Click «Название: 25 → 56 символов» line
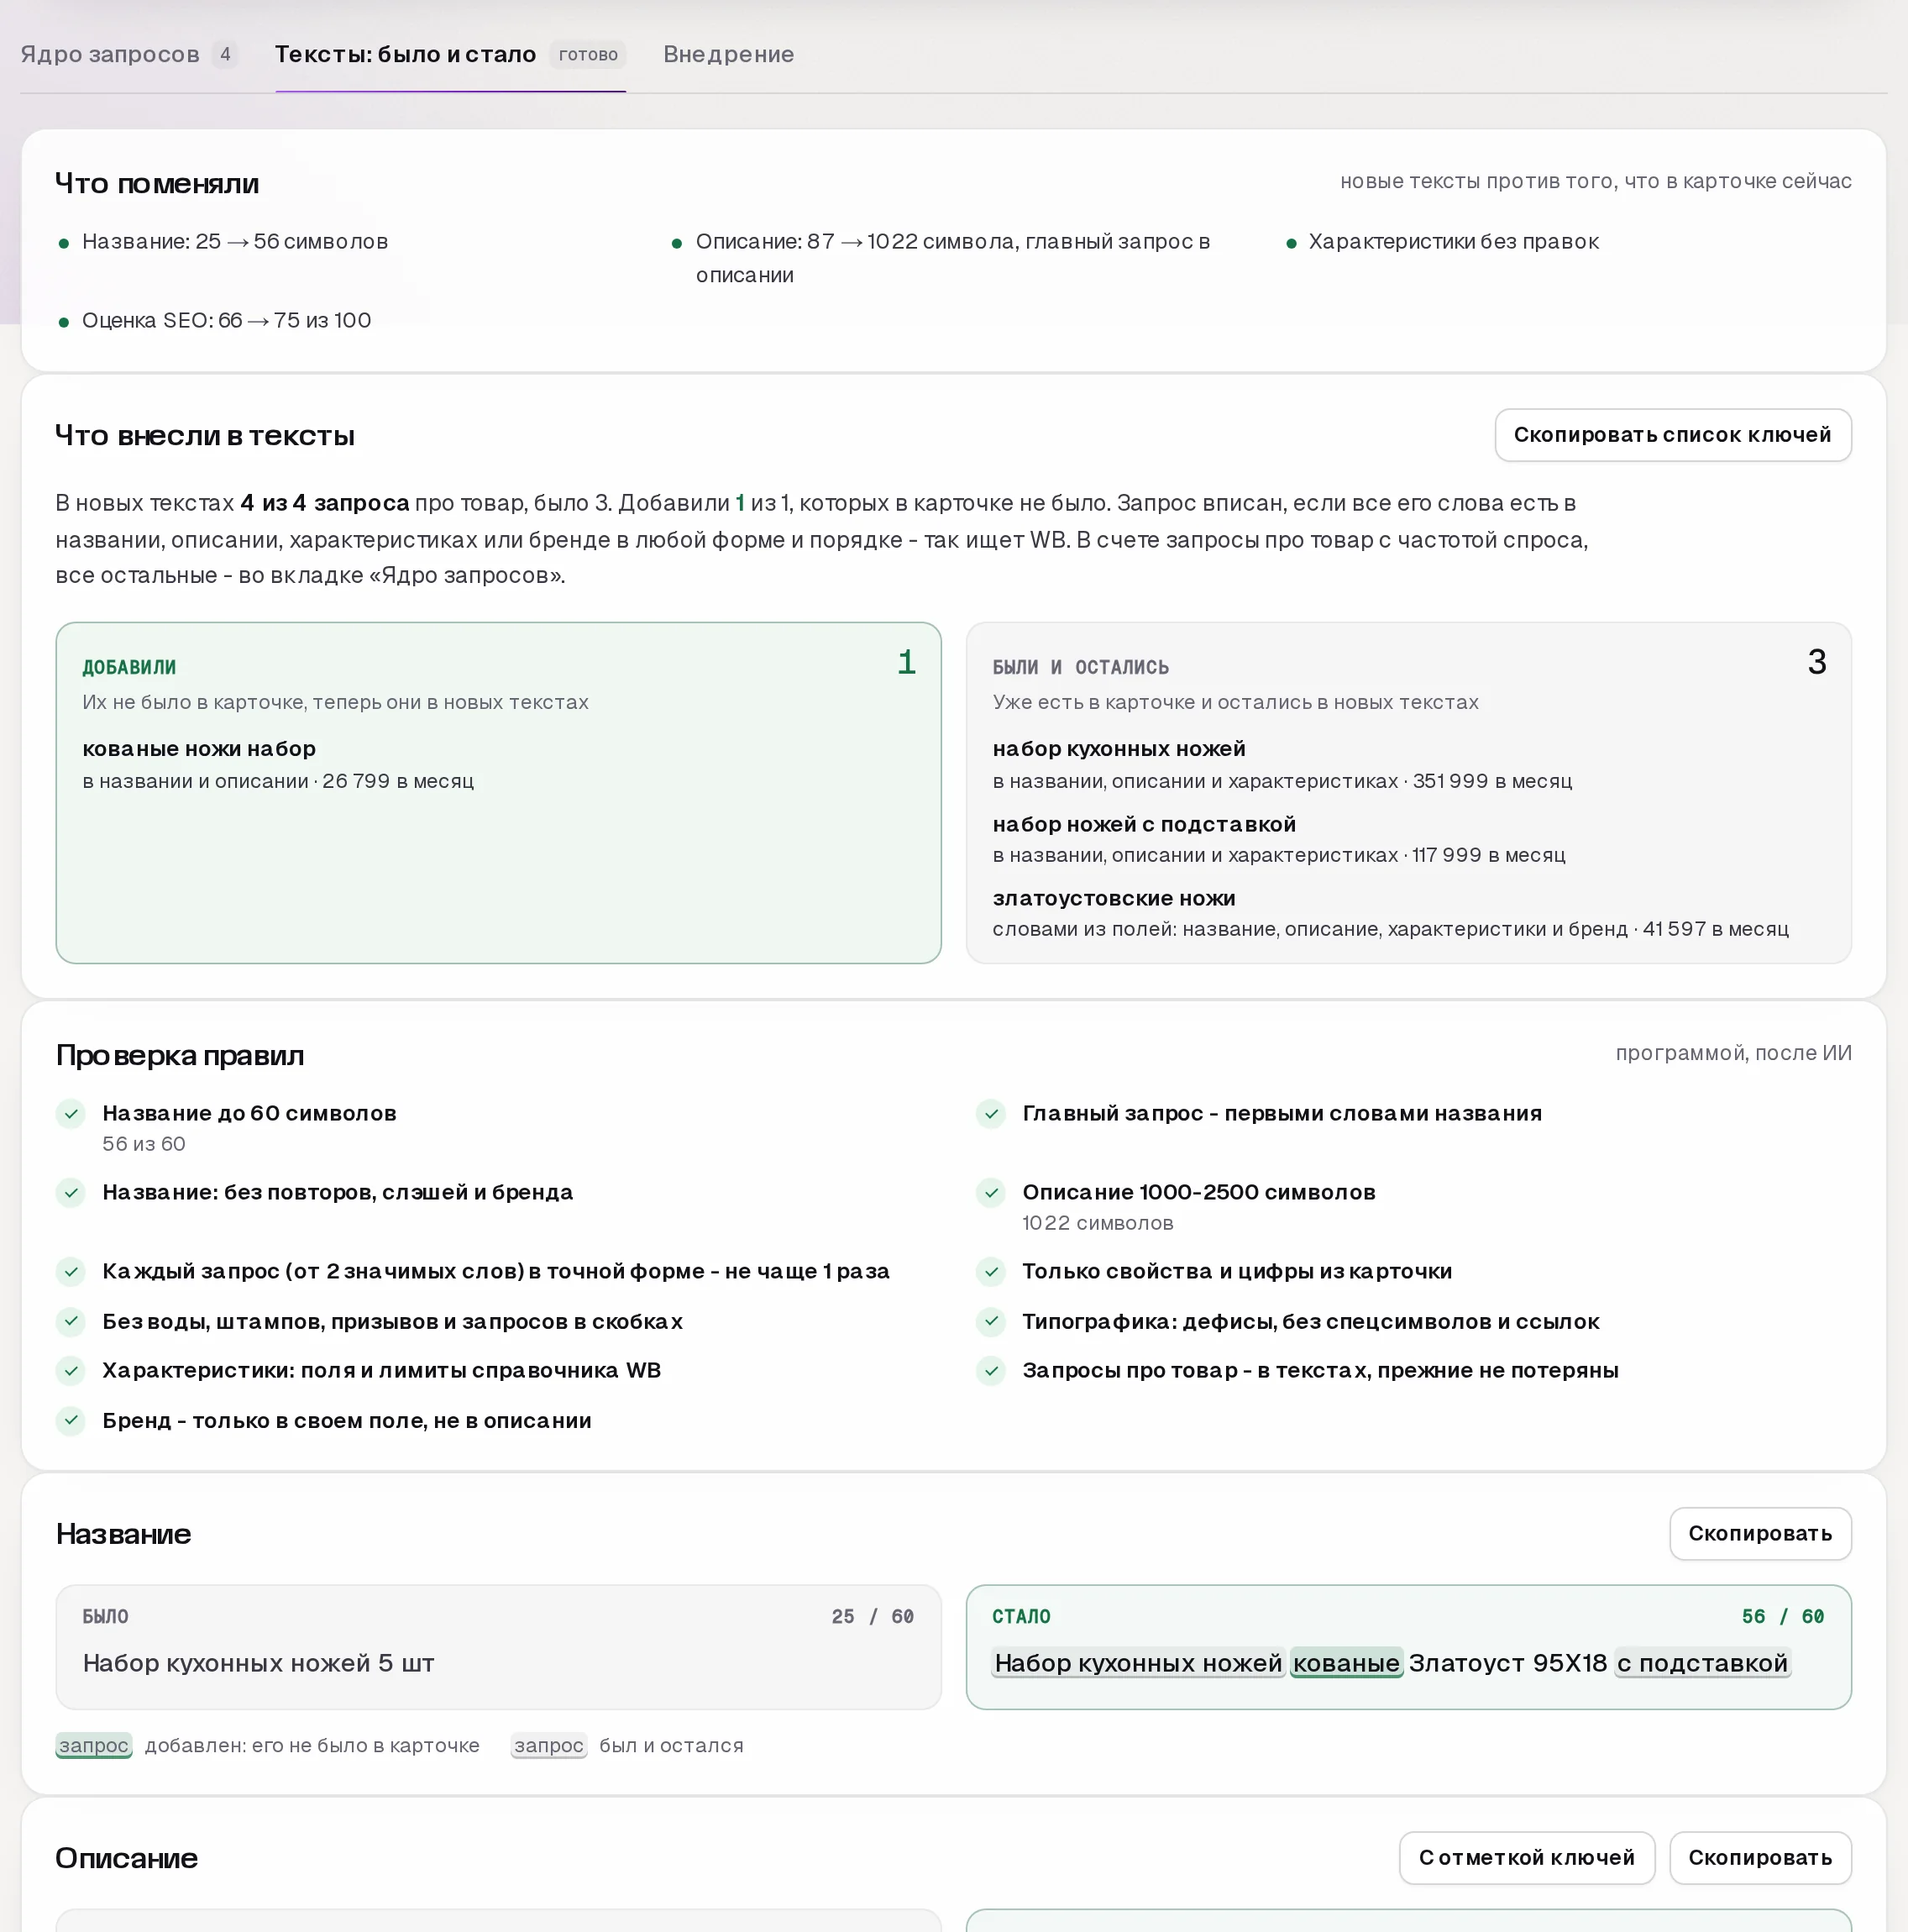The height and width of the screenshot is (1932, 1908). point(235,241)
